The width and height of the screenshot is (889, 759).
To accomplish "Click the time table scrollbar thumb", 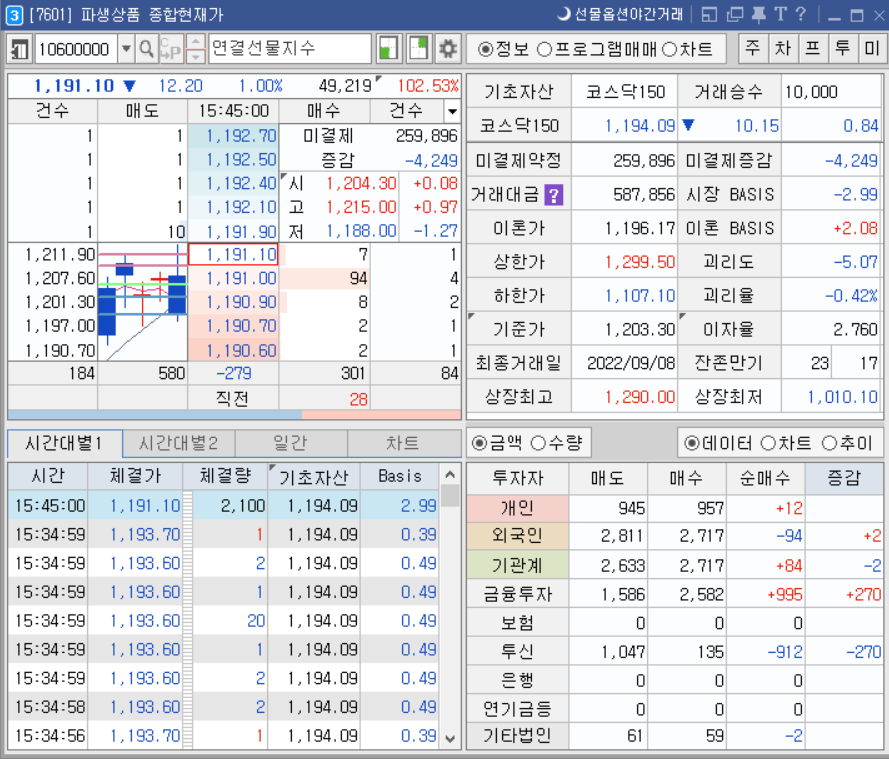I will click(x=450, y=496).
